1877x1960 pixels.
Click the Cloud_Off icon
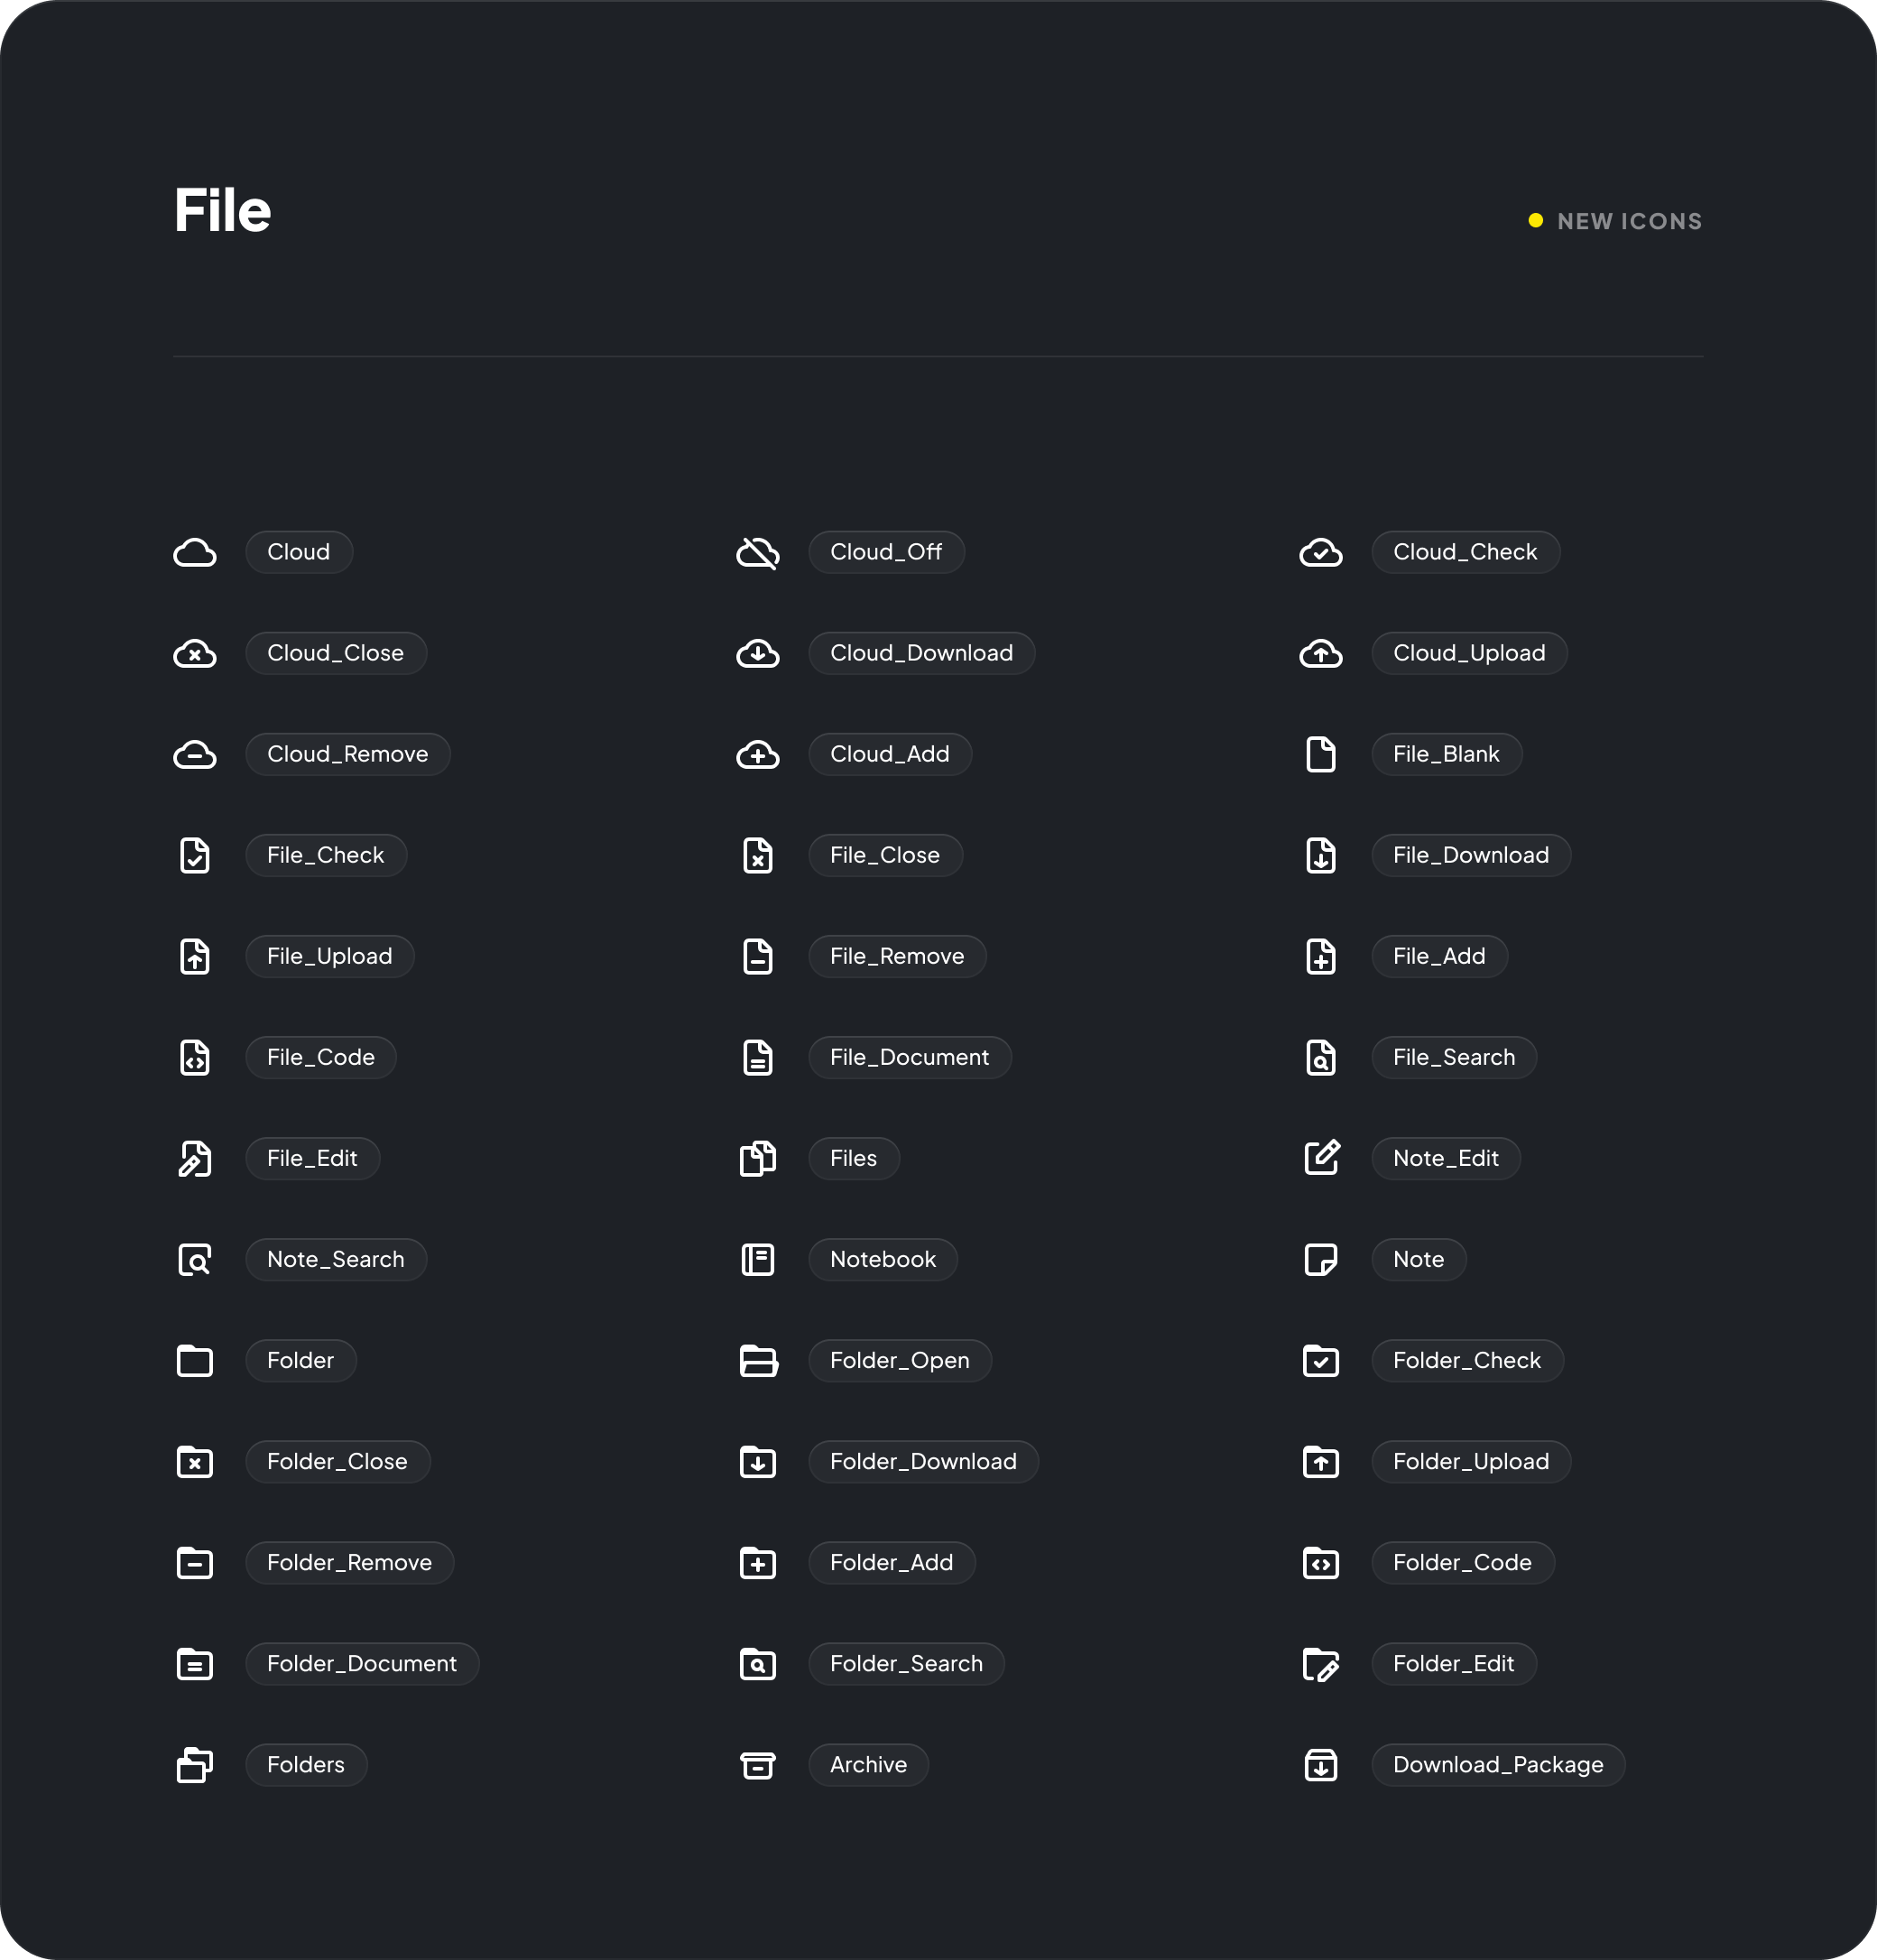pyautogui.click(x=757, y=553)
